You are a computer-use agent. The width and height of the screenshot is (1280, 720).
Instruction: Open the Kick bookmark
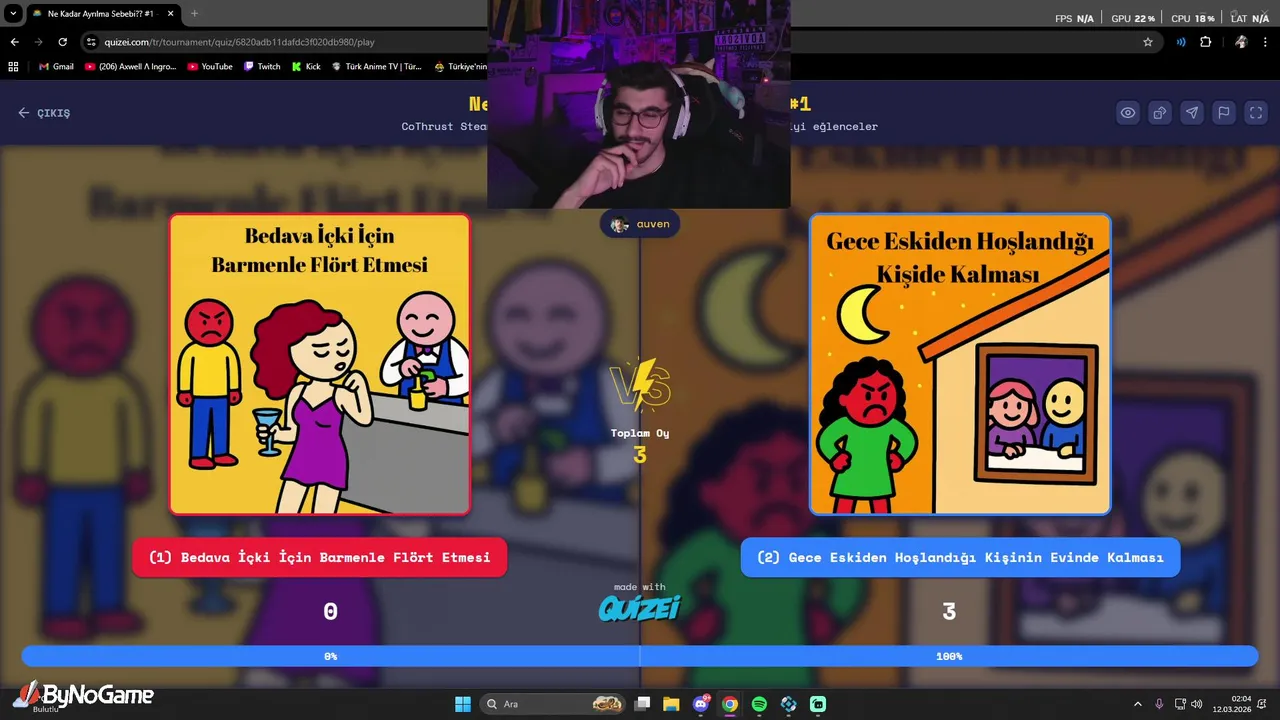point(306,67)
